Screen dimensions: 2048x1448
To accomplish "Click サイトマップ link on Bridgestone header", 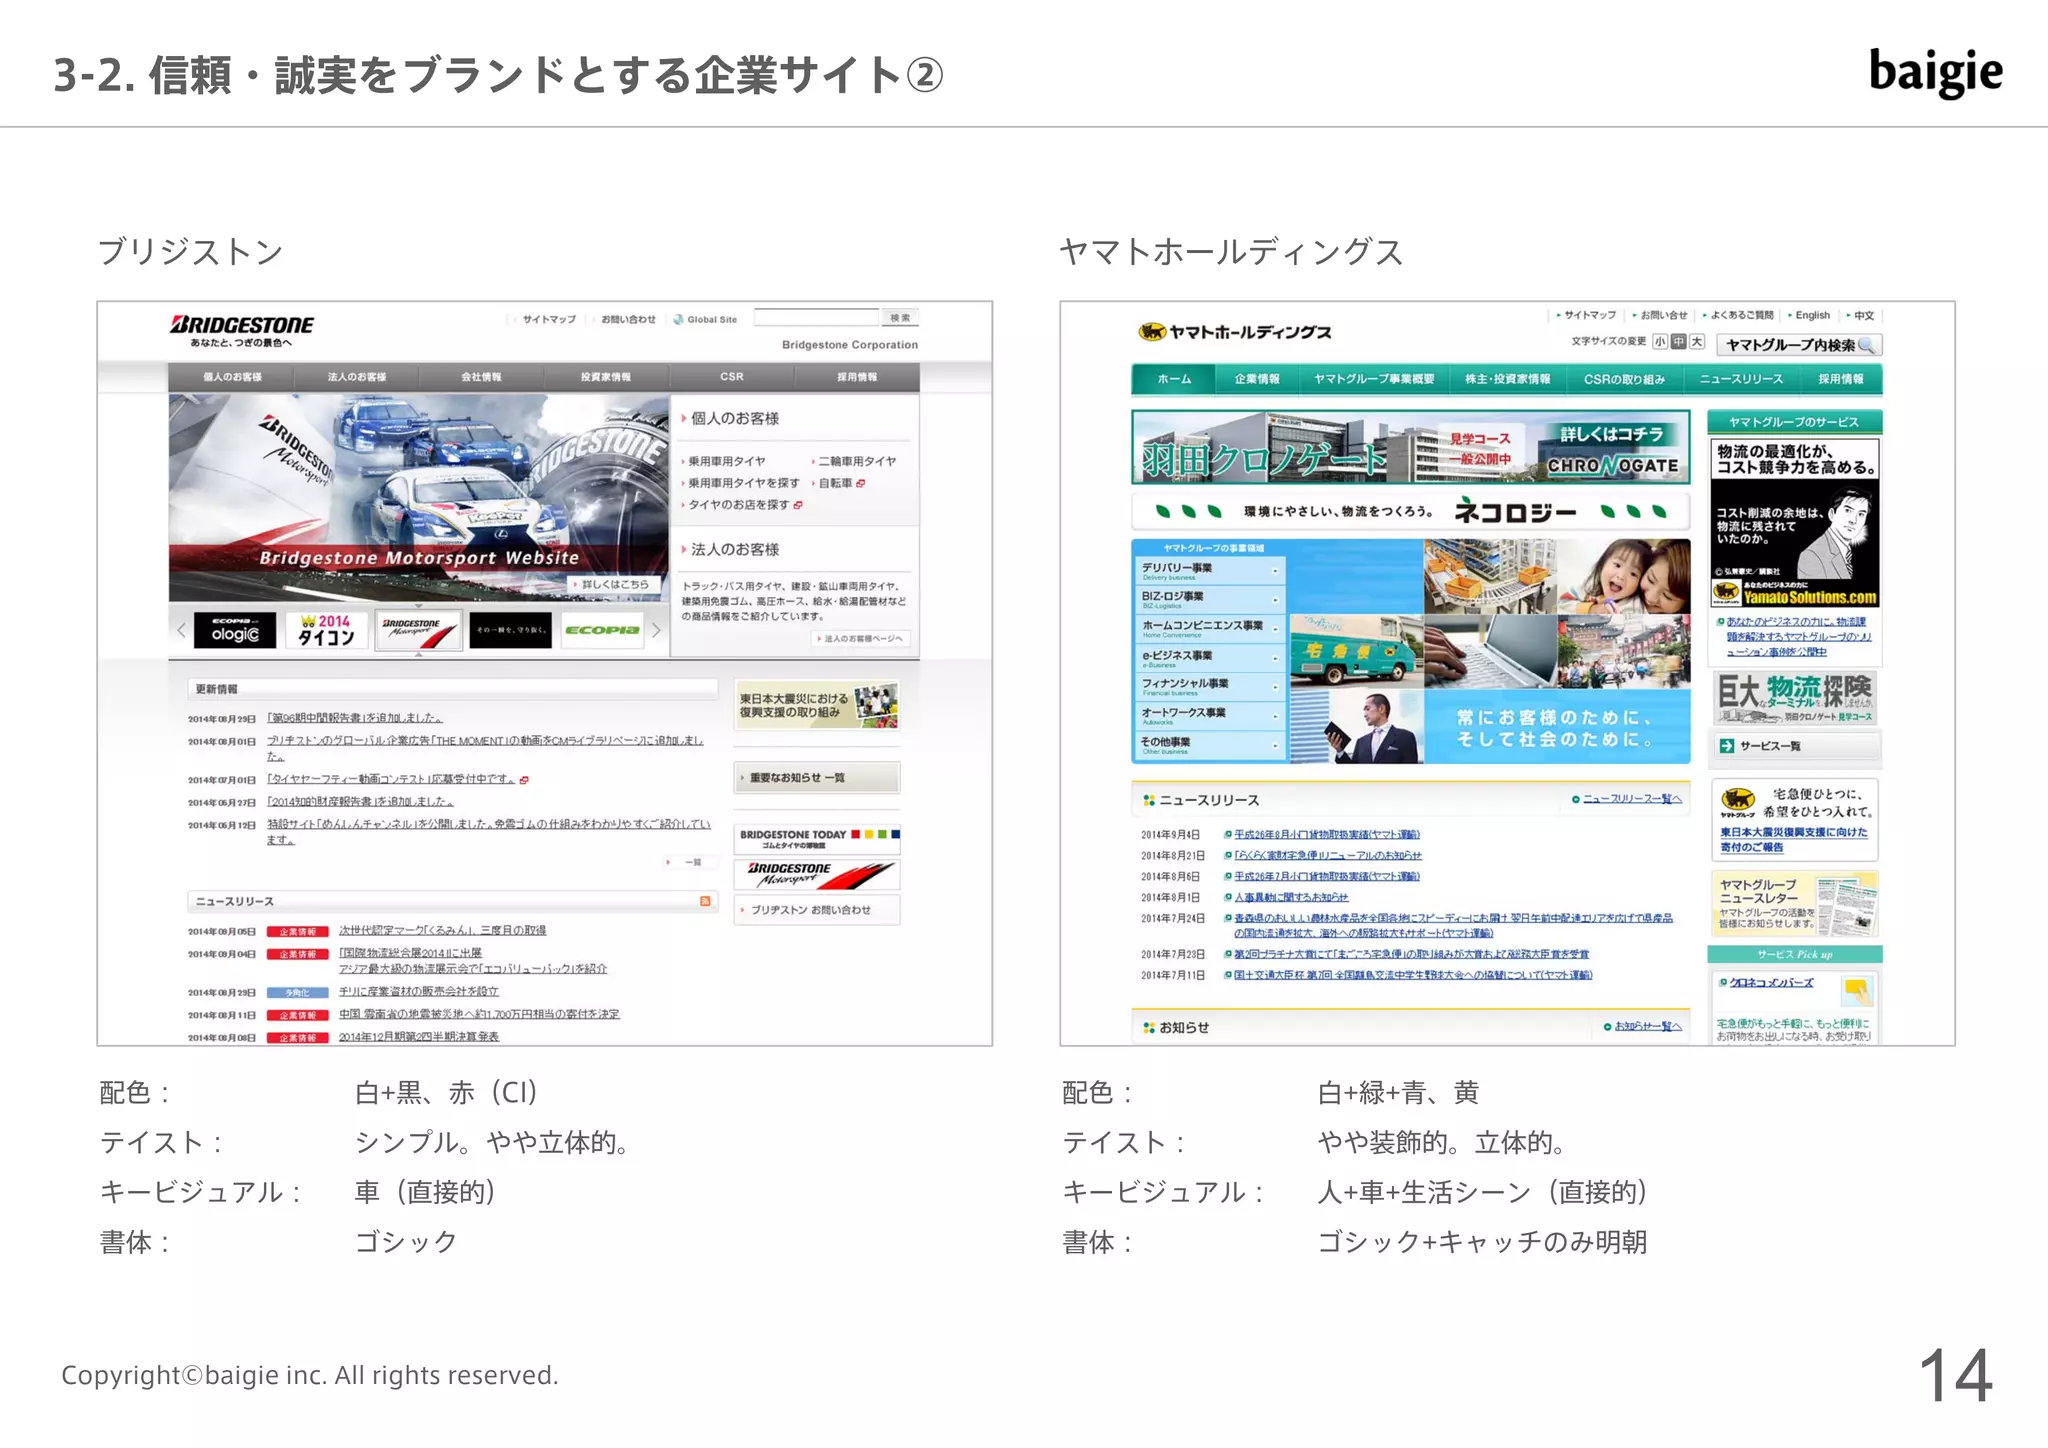I will click(549, 320).
